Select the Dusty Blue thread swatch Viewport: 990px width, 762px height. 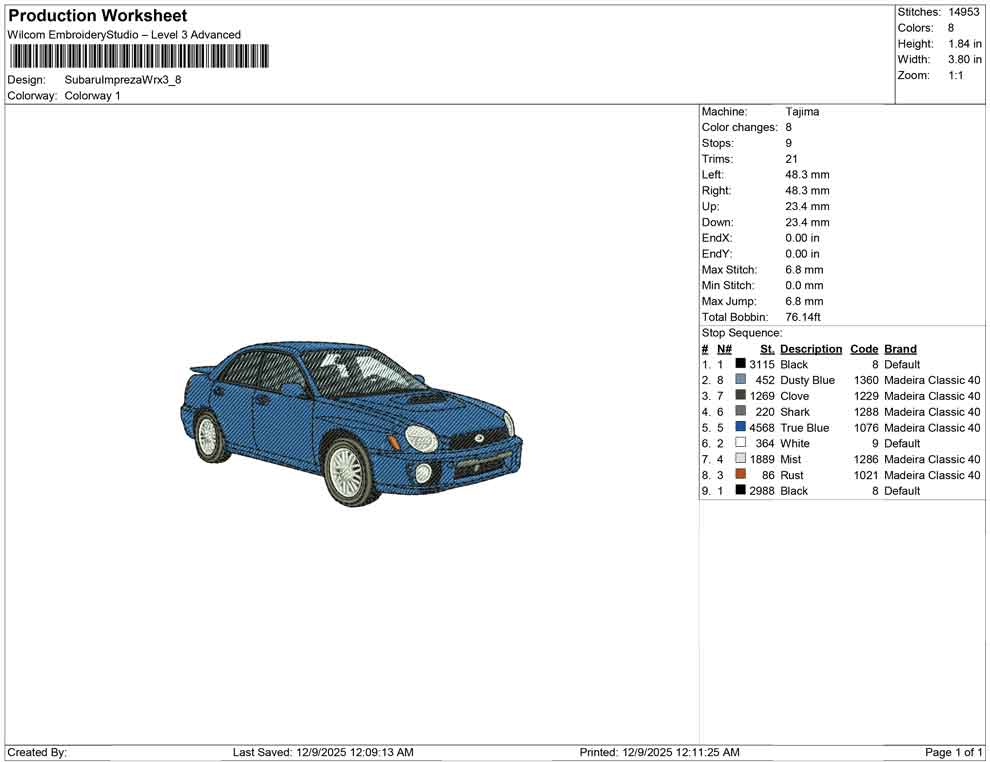click(740, 380)
